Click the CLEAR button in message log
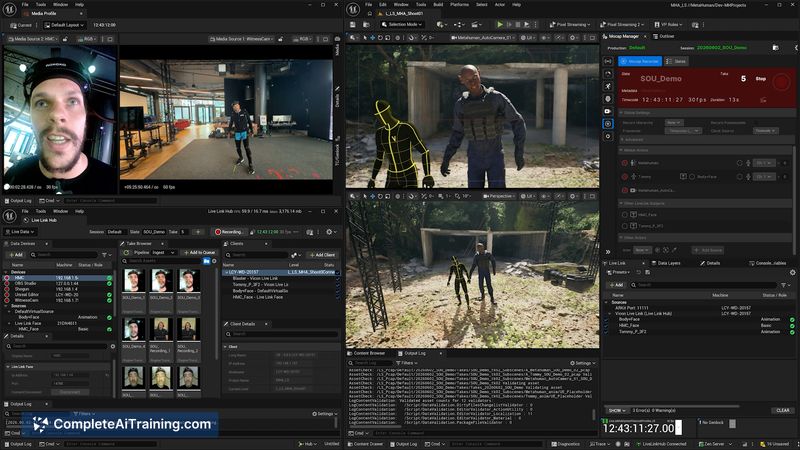 click(x=783, y=410)
